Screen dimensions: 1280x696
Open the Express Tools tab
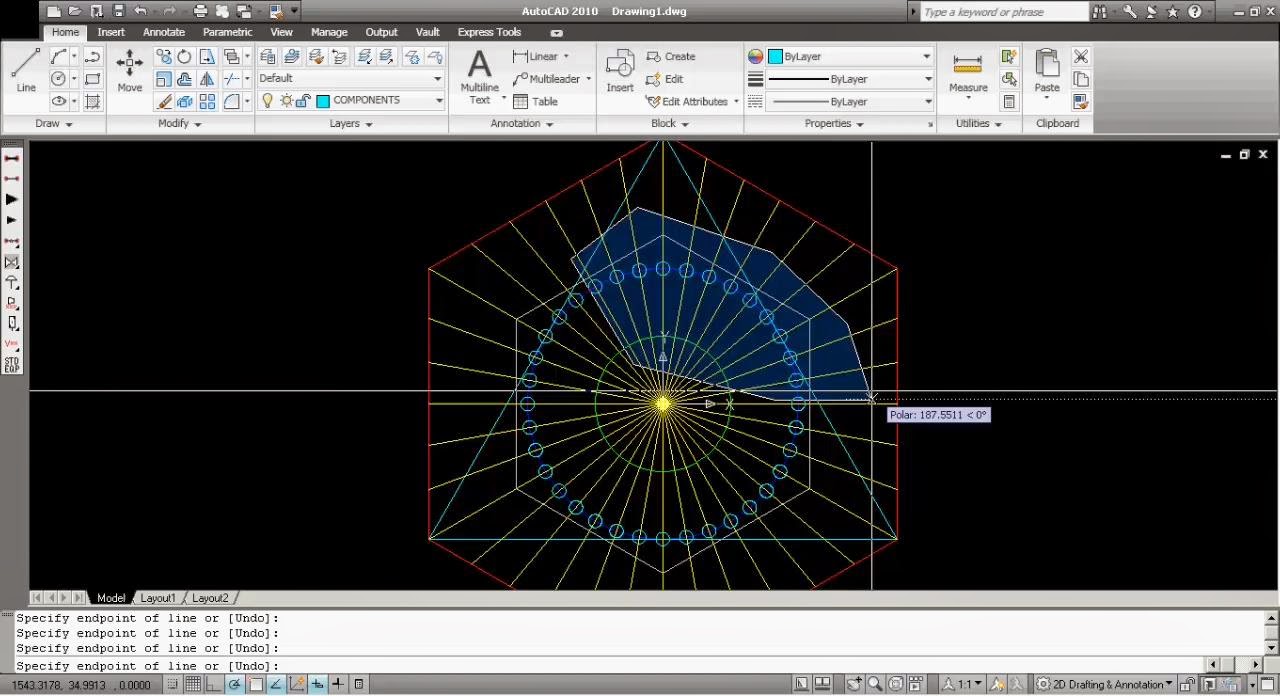click(x=489, y=31)
